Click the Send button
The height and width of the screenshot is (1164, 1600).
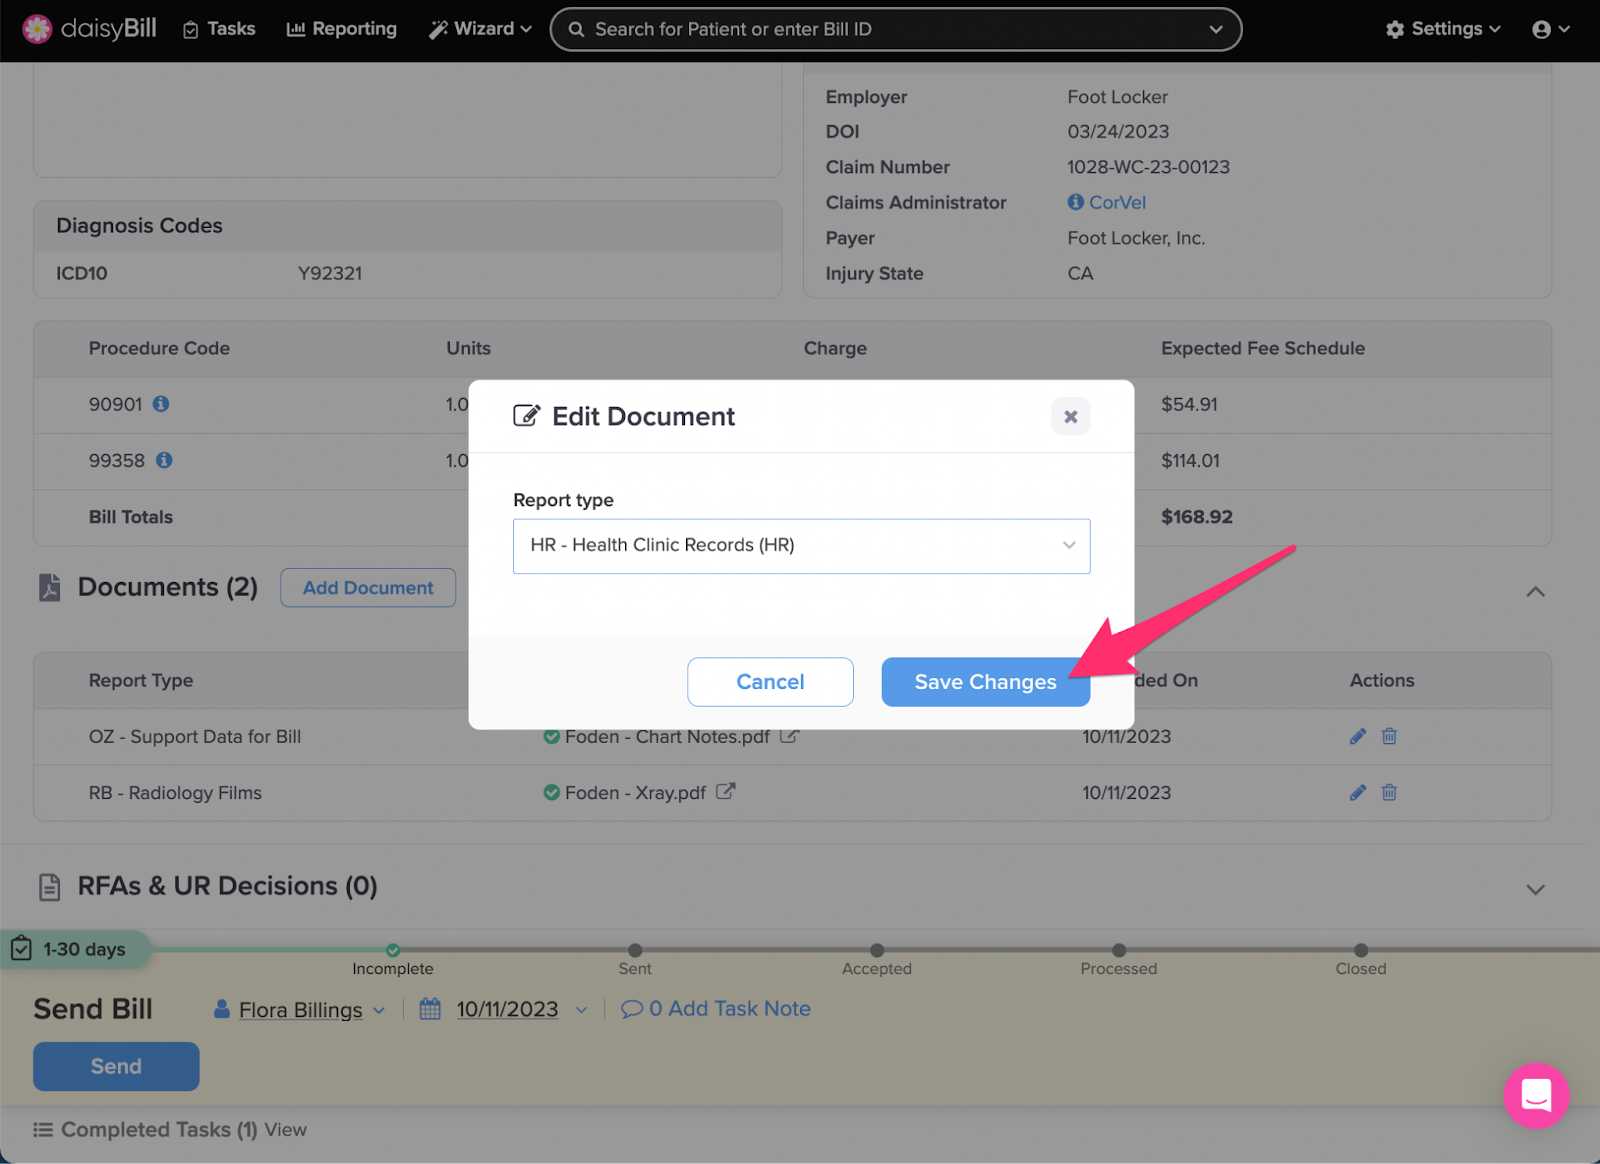coord(116,1066)
